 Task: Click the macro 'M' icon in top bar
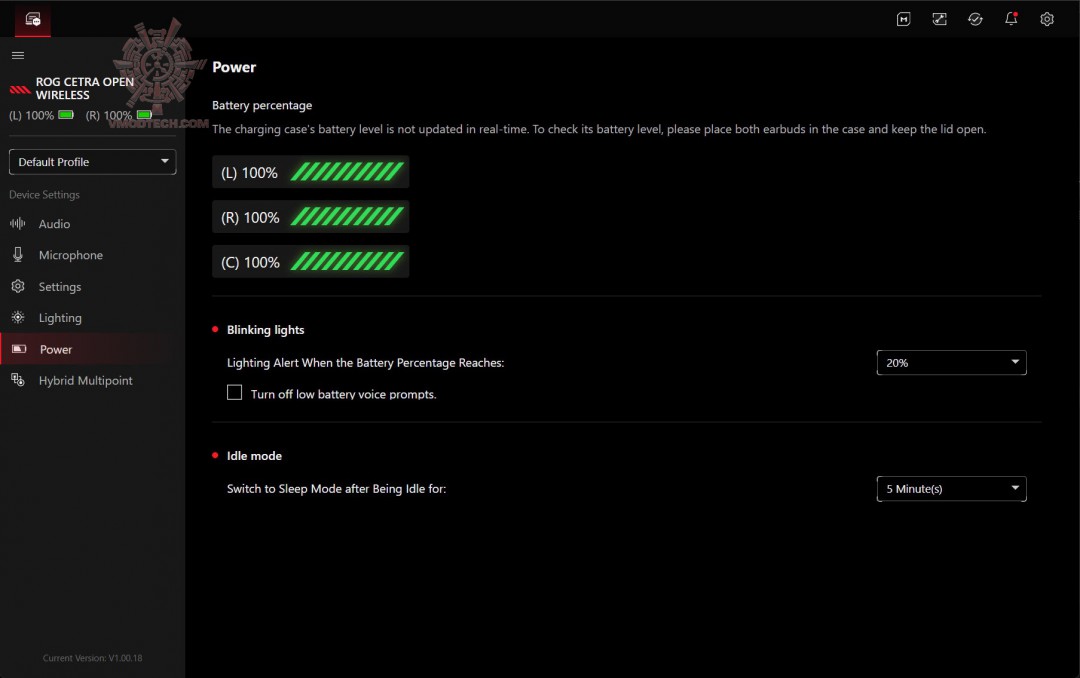(903, 19)
